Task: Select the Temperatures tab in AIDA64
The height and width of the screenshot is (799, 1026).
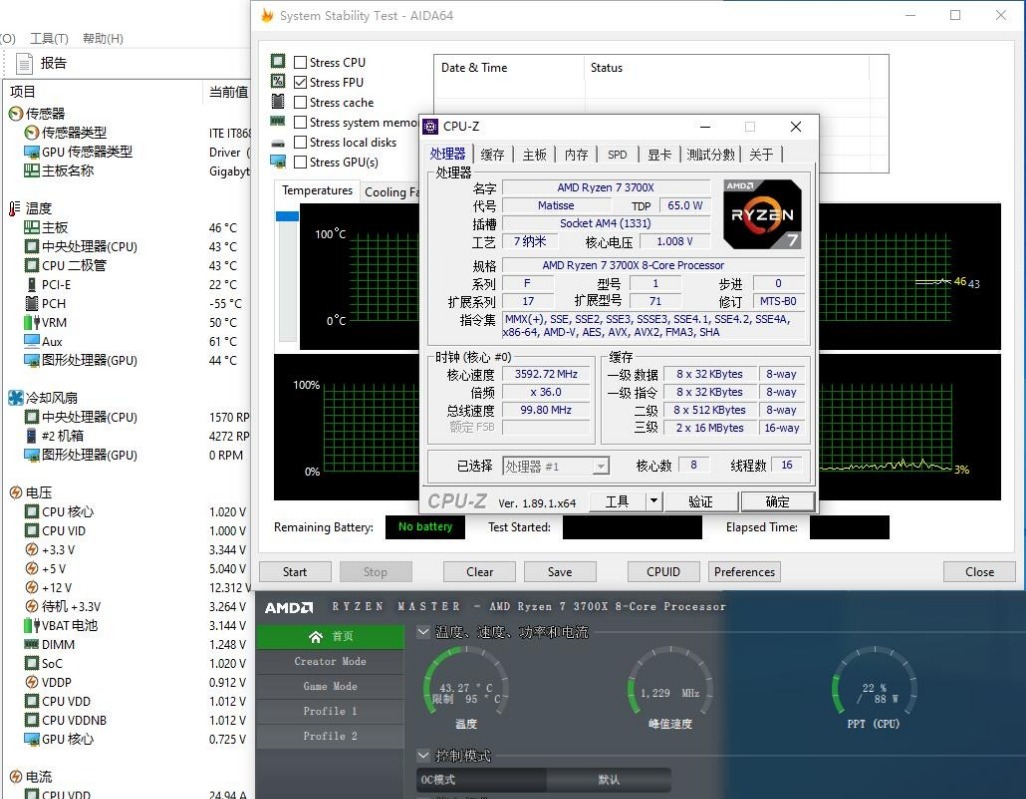Action: [x=317, y=190]
